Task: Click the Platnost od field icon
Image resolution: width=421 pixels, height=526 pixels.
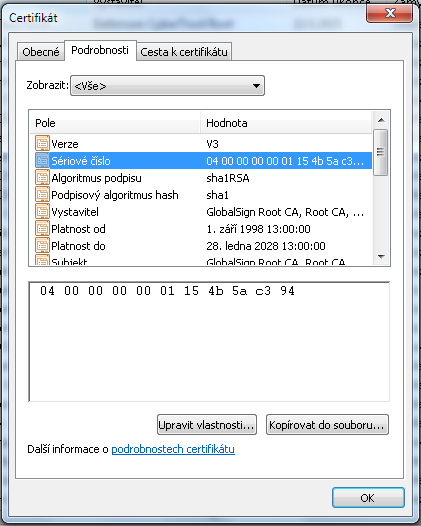Action: 42,229
